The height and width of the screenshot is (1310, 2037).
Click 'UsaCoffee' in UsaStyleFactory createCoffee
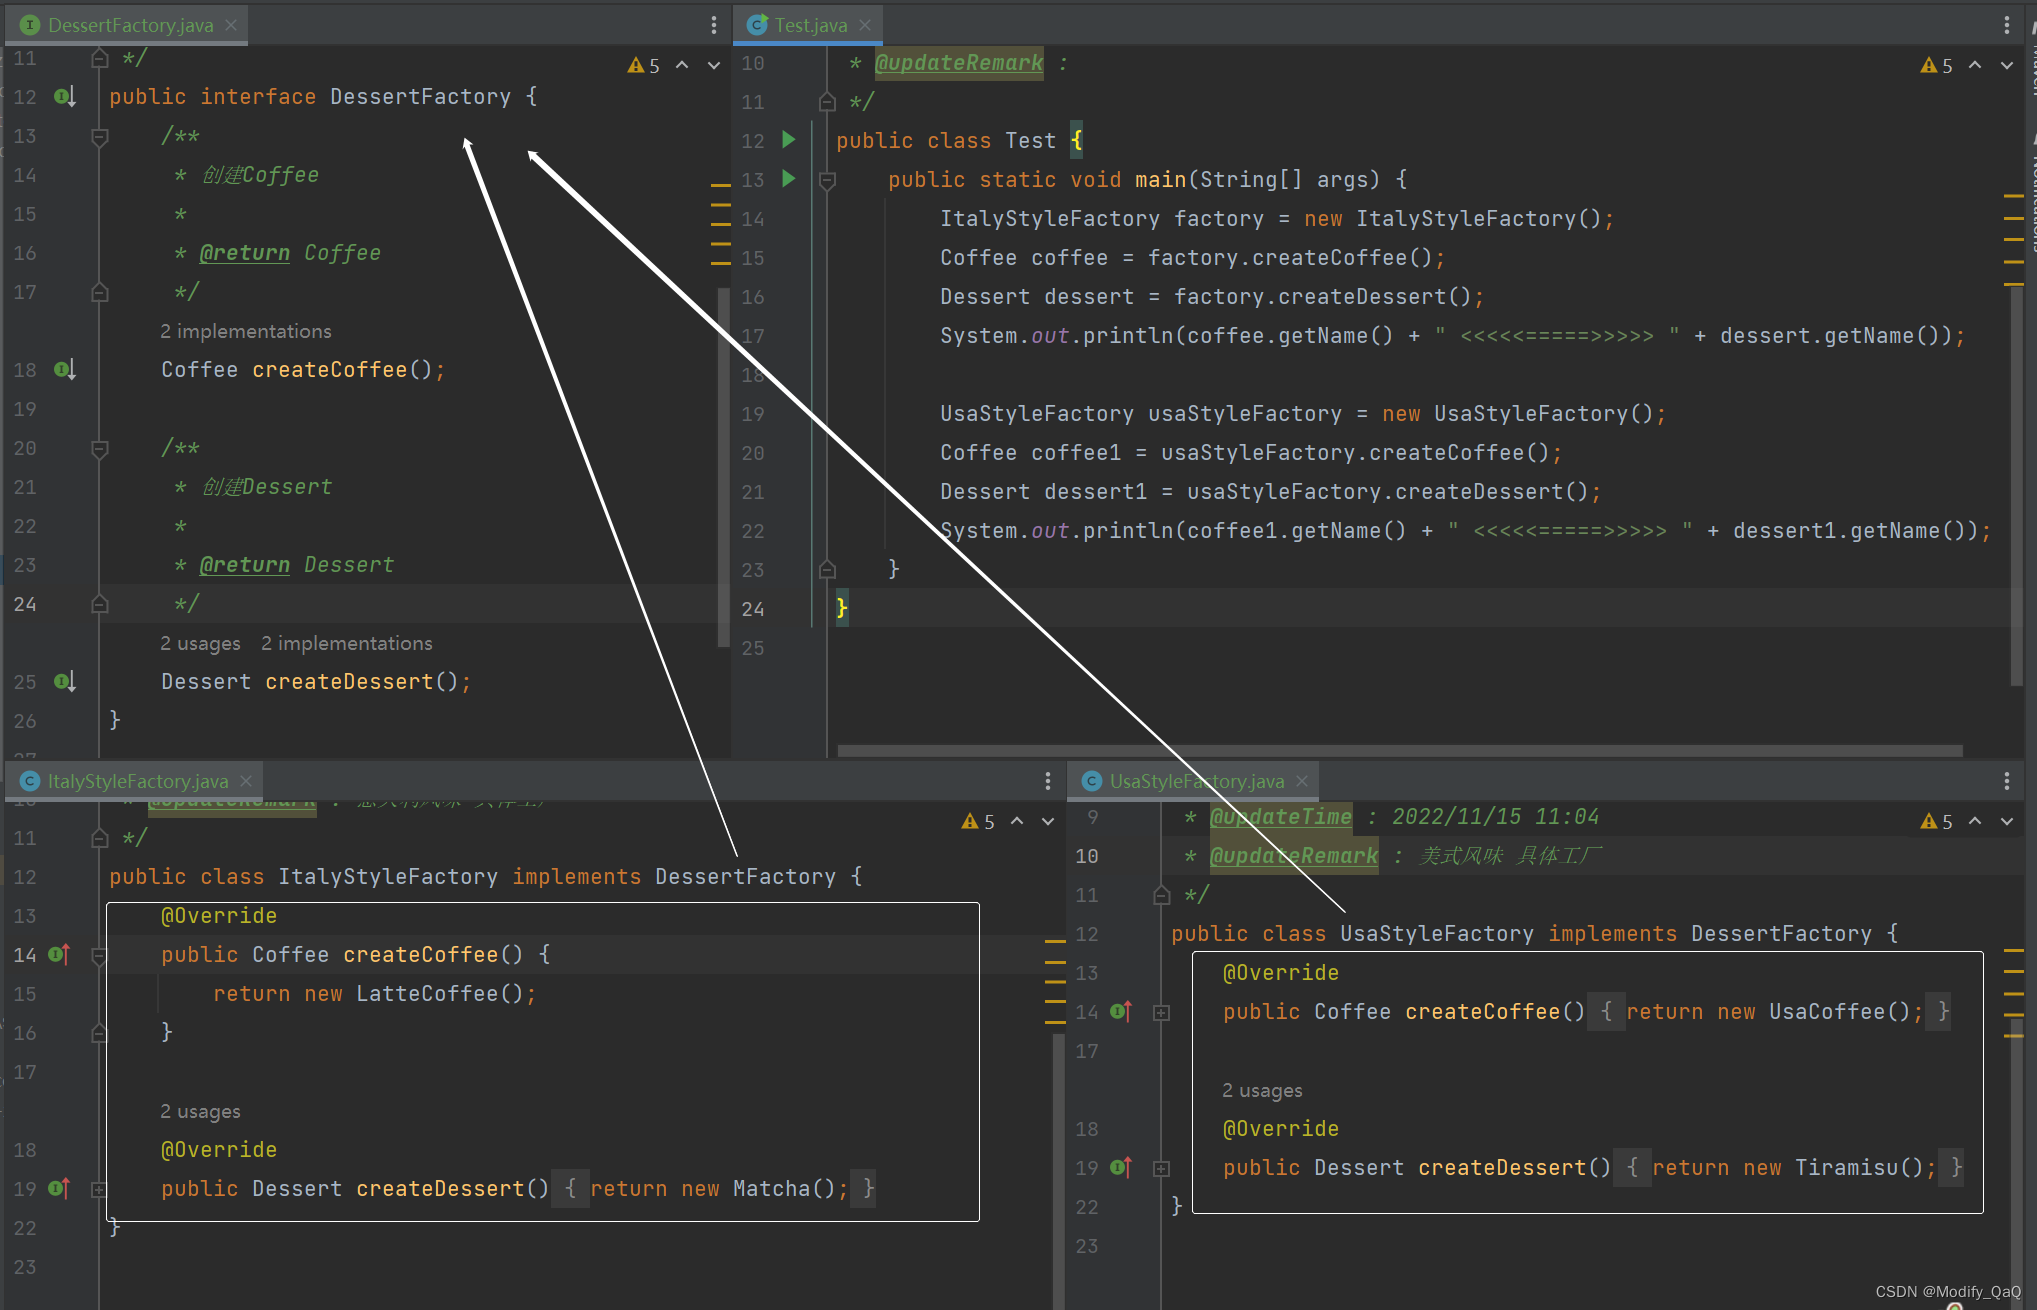pyautogui.click(x=1827, y=1012)
